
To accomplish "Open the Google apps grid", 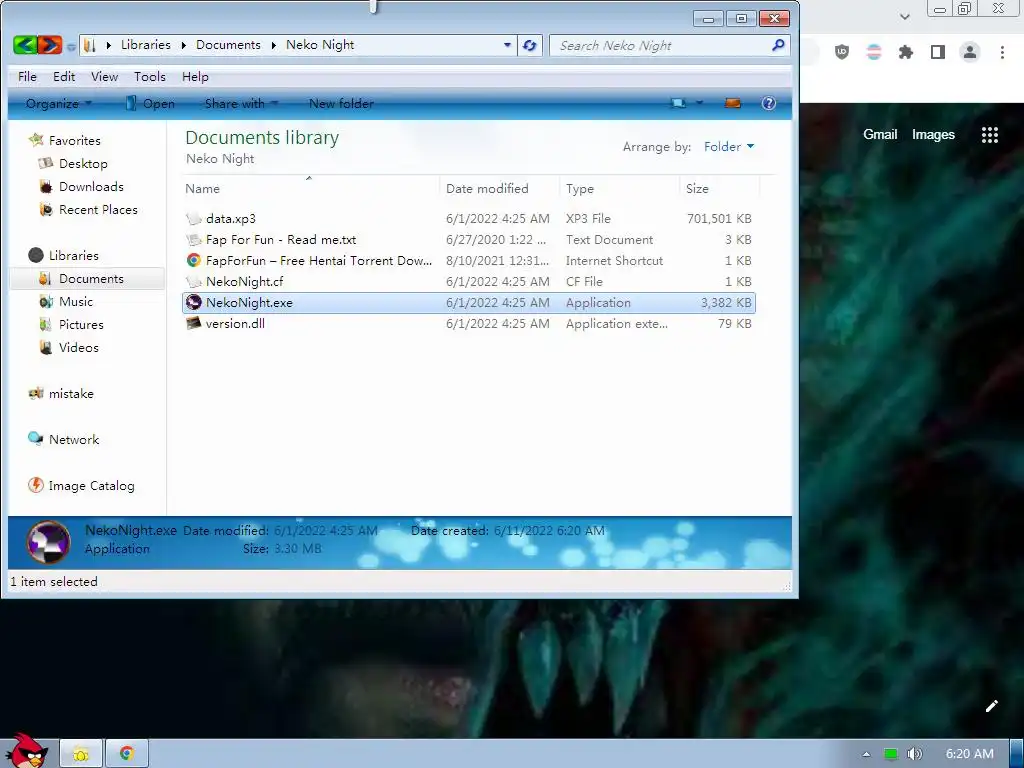I will 989,135.
